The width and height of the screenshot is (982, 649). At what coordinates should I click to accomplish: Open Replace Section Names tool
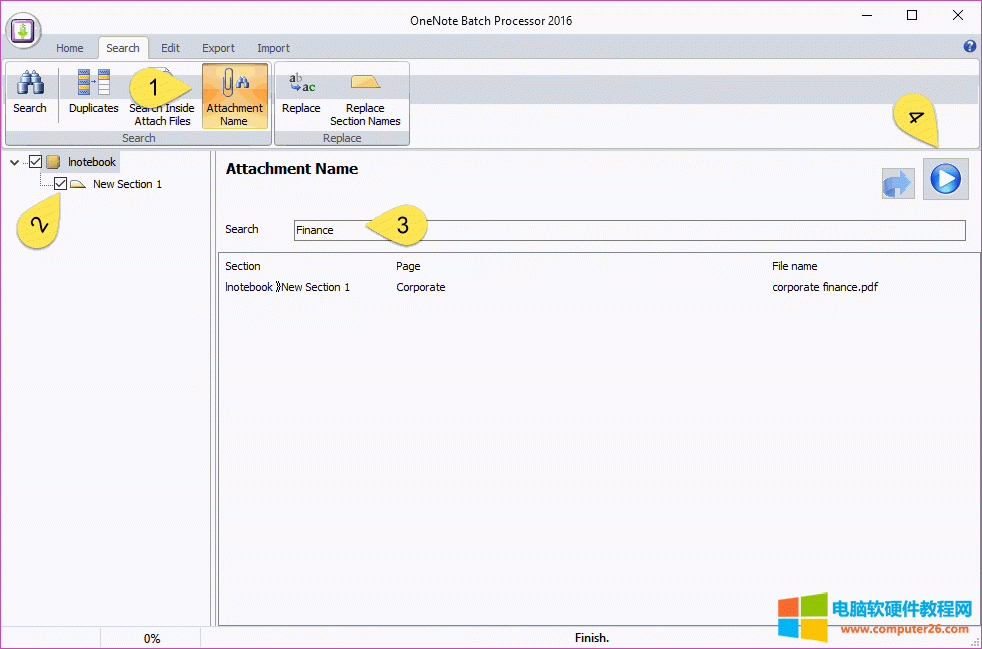tap(365, 96)
